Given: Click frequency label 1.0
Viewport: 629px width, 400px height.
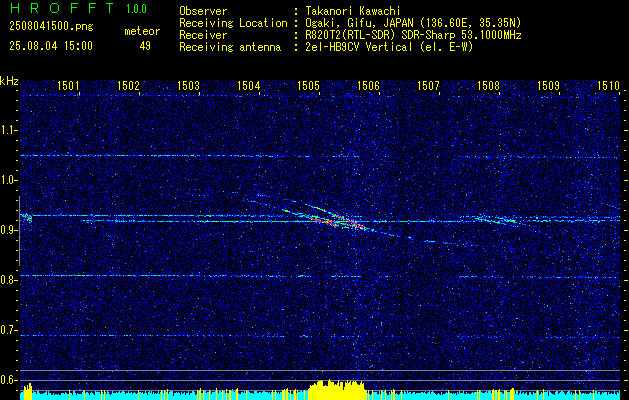Looking at the screenshot, I should coord(8,181).
